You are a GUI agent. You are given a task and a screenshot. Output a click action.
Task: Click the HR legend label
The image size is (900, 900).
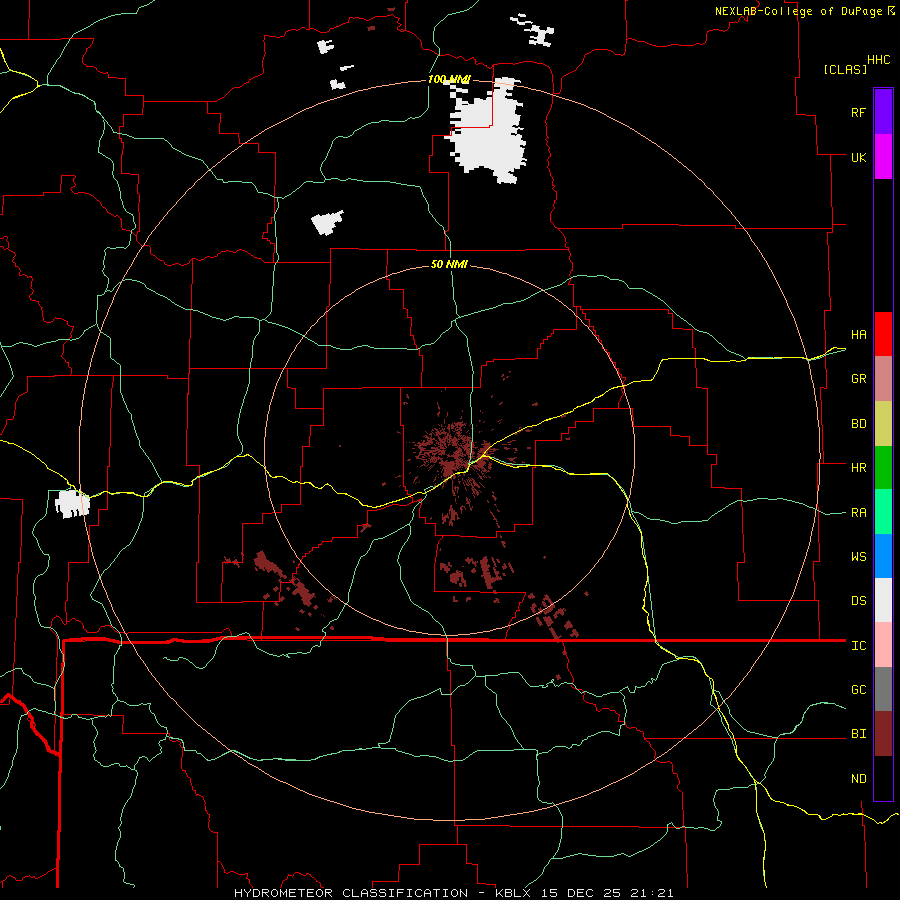(858, 468)
